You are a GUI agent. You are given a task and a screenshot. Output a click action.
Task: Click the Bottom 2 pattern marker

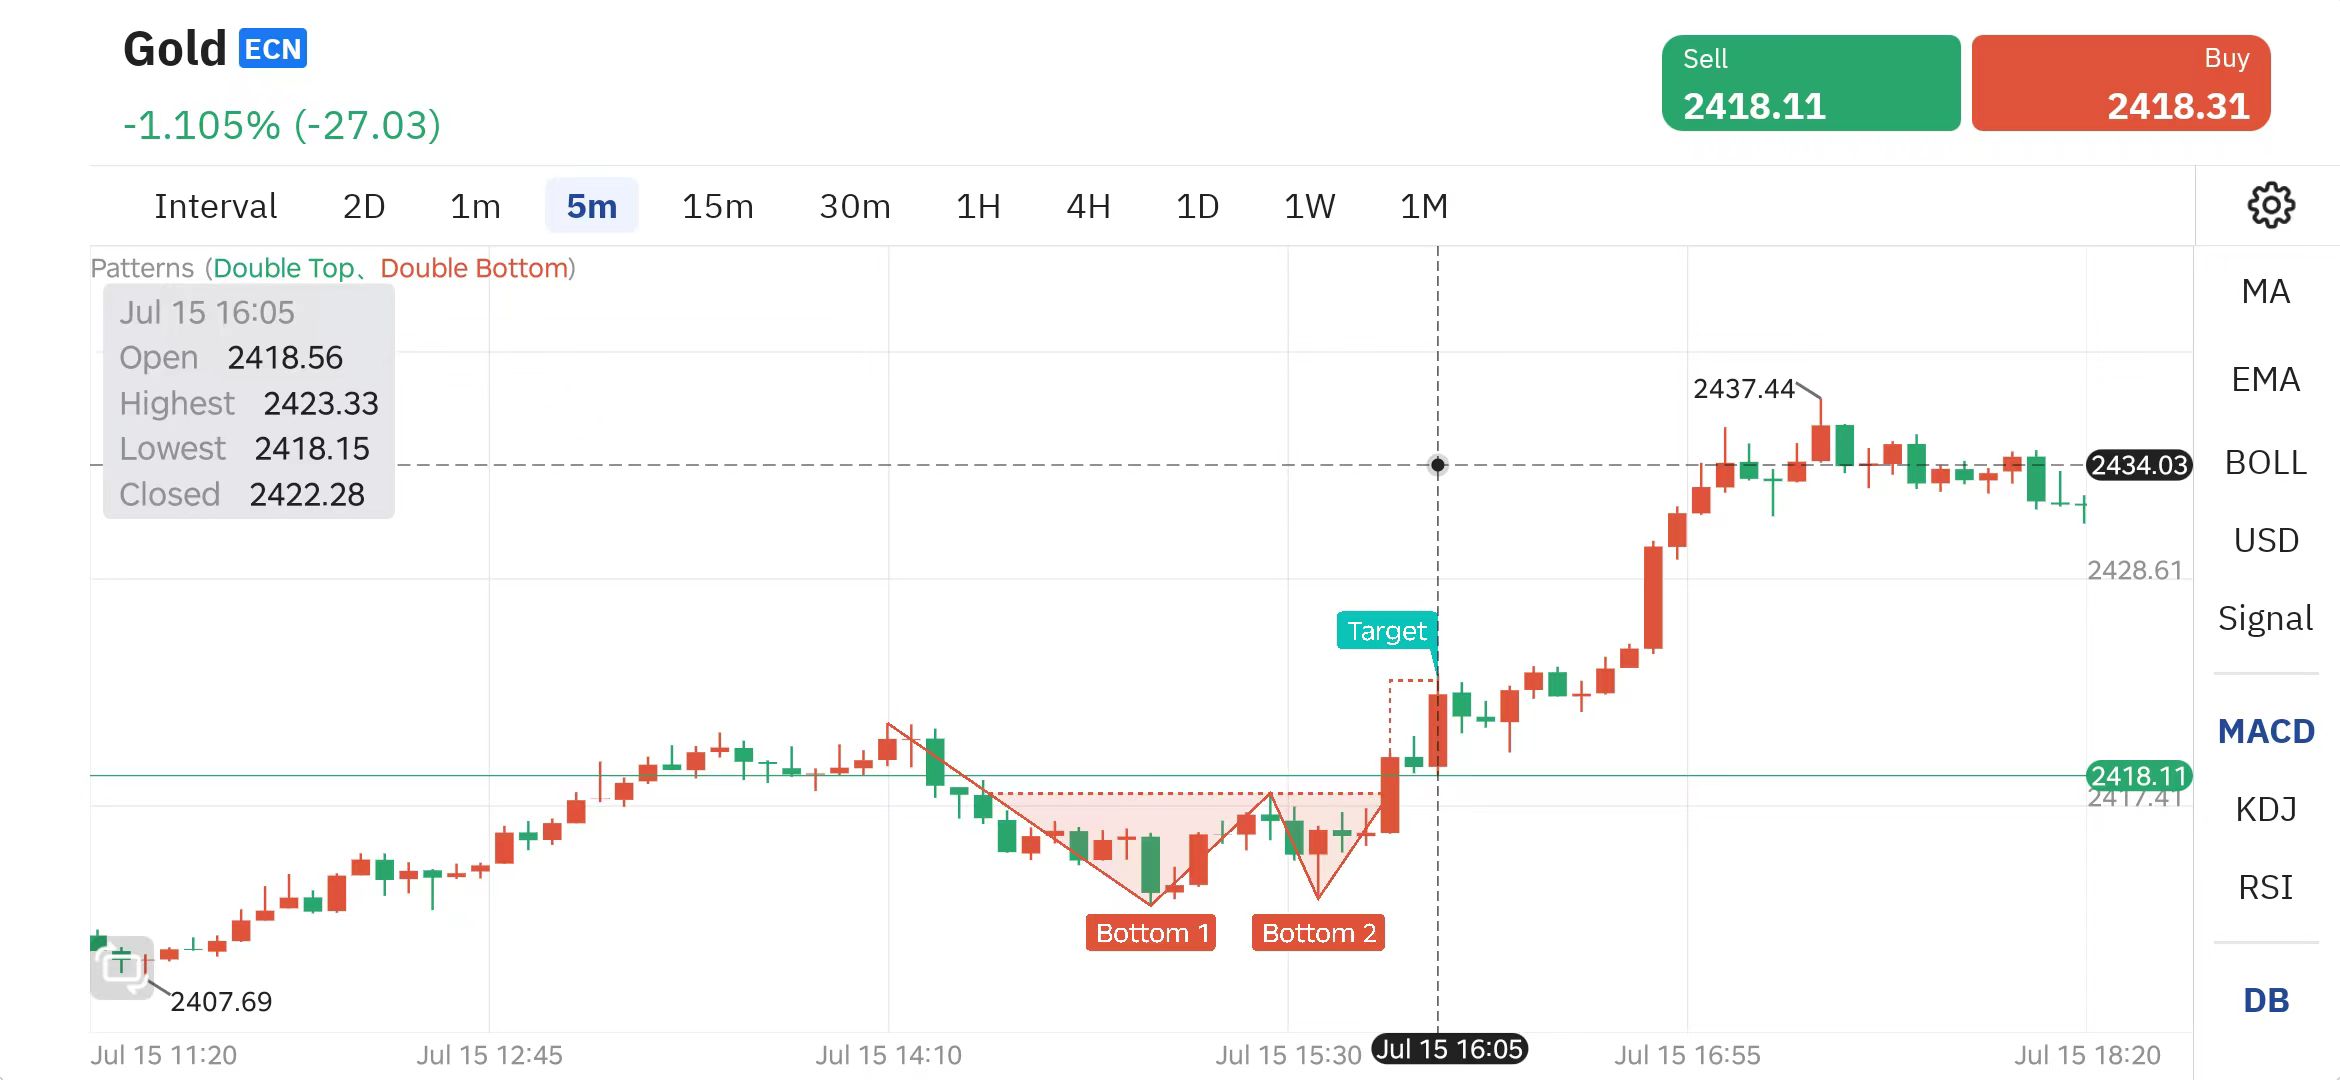[x=1318, y=933]
